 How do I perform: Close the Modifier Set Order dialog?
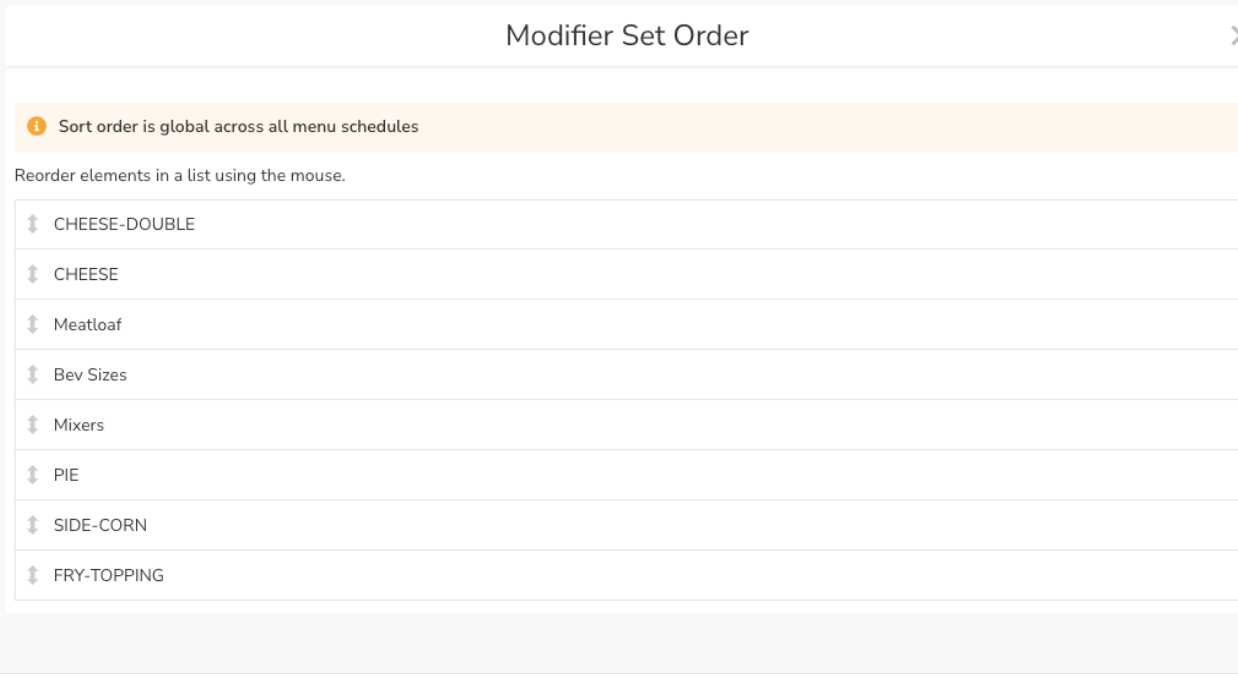pos(1234,36)
